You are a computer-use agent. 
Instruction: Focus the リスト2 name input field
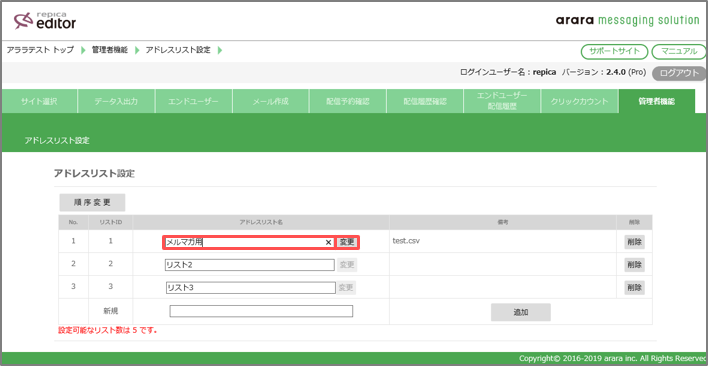tap(250, 265)
